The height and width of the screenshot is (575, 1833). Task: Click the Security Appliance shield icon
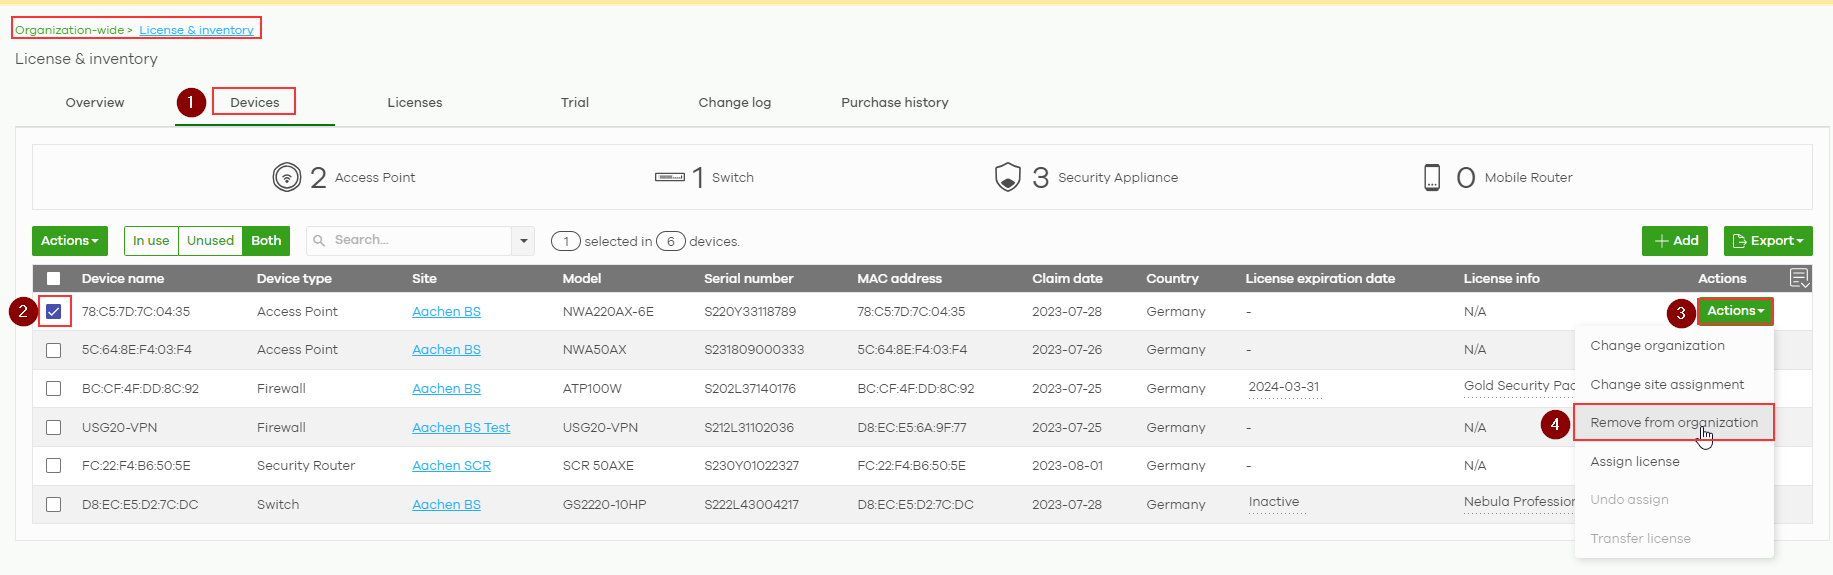1007,177
